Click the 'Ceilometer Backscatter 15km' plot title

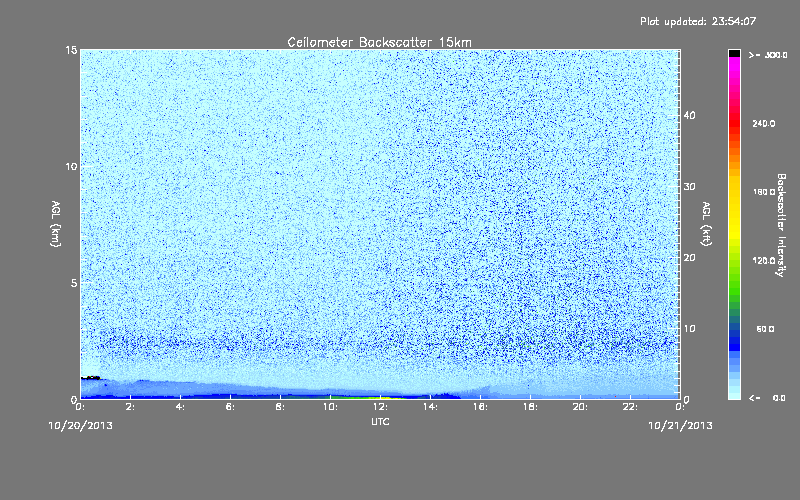(x=379, y=42)
